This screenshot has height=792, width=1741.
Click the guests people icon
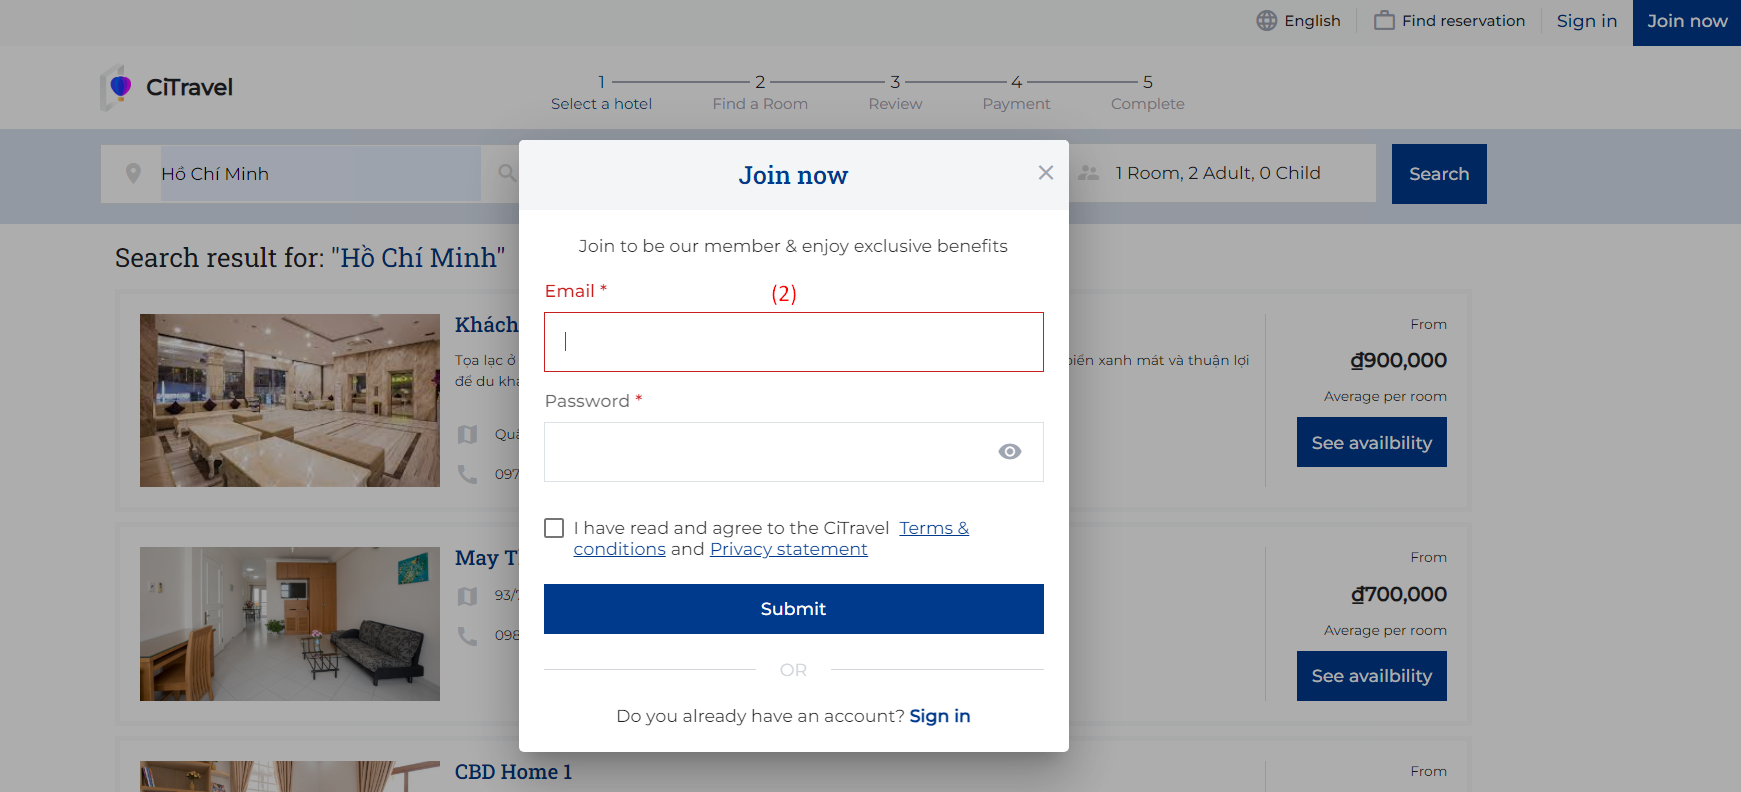(x=1089, y=174)
